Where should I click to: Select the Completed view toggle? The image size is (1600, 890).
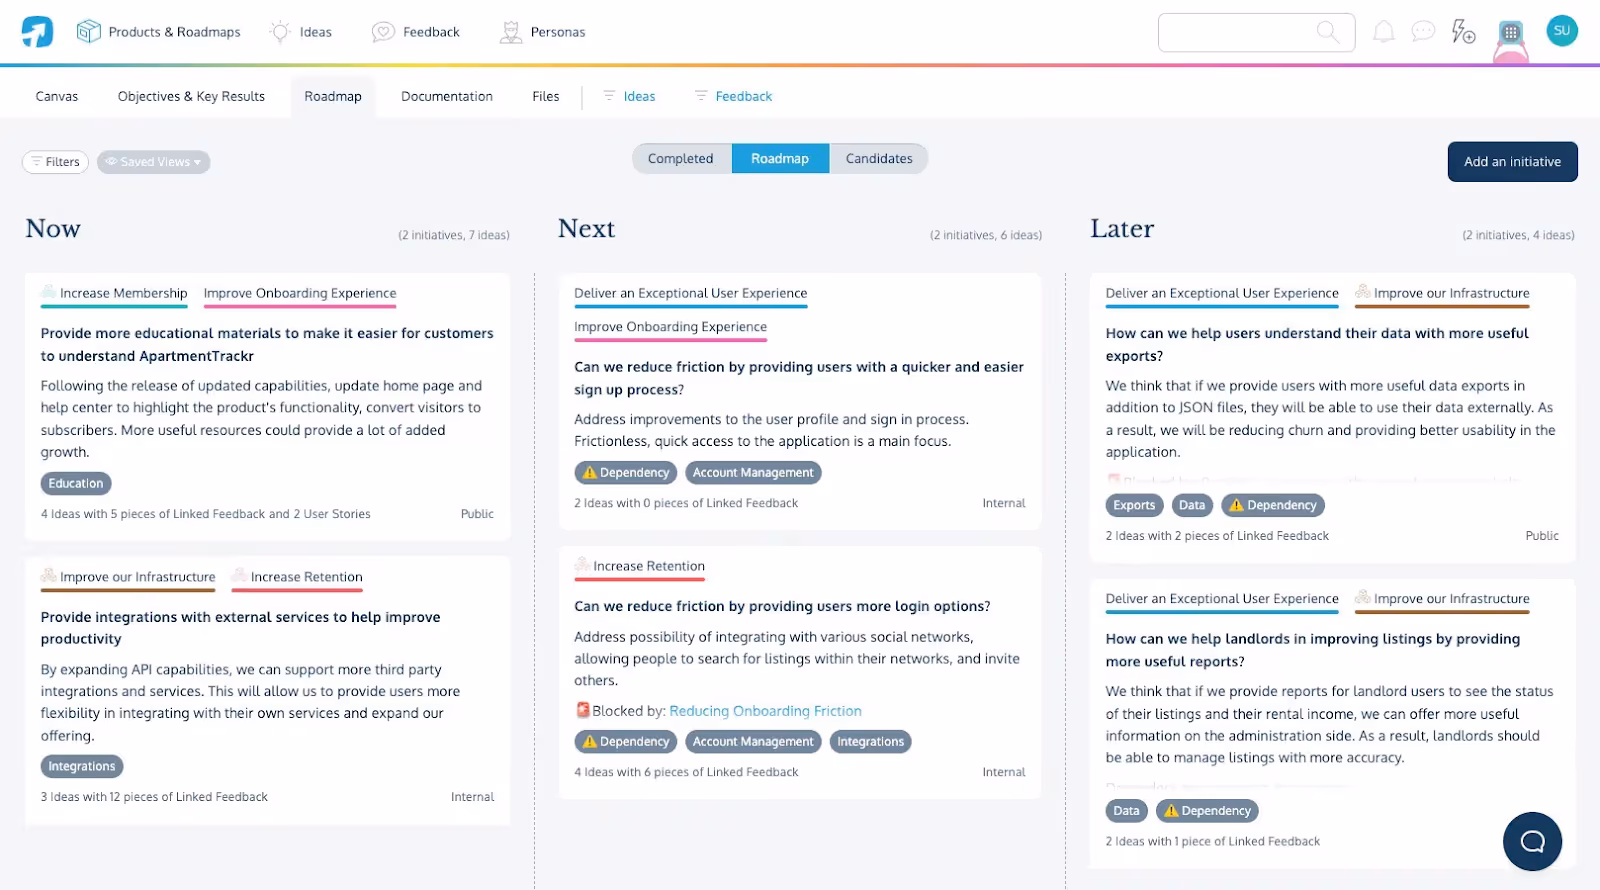pos(681,158)
